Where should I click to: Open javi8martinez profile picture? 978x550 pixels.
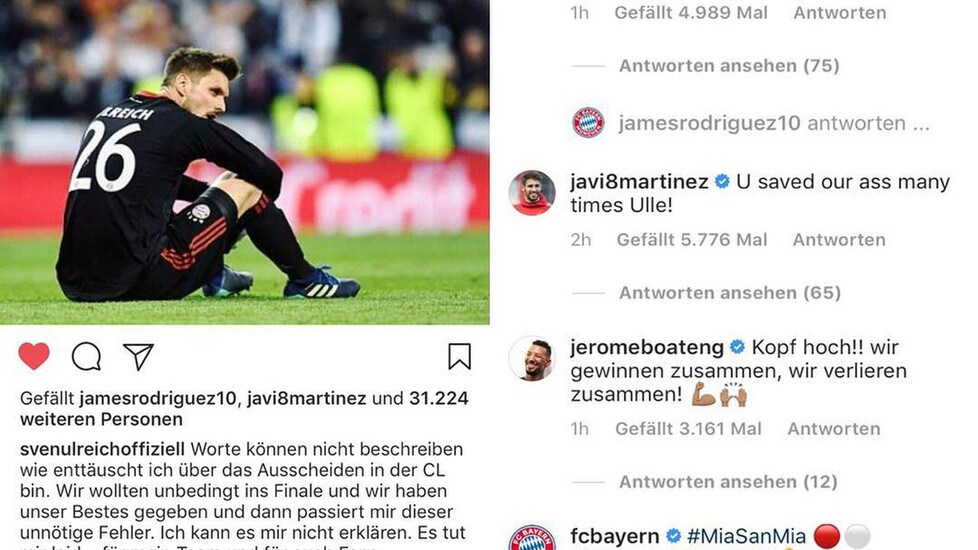click(x=532, y=193)
